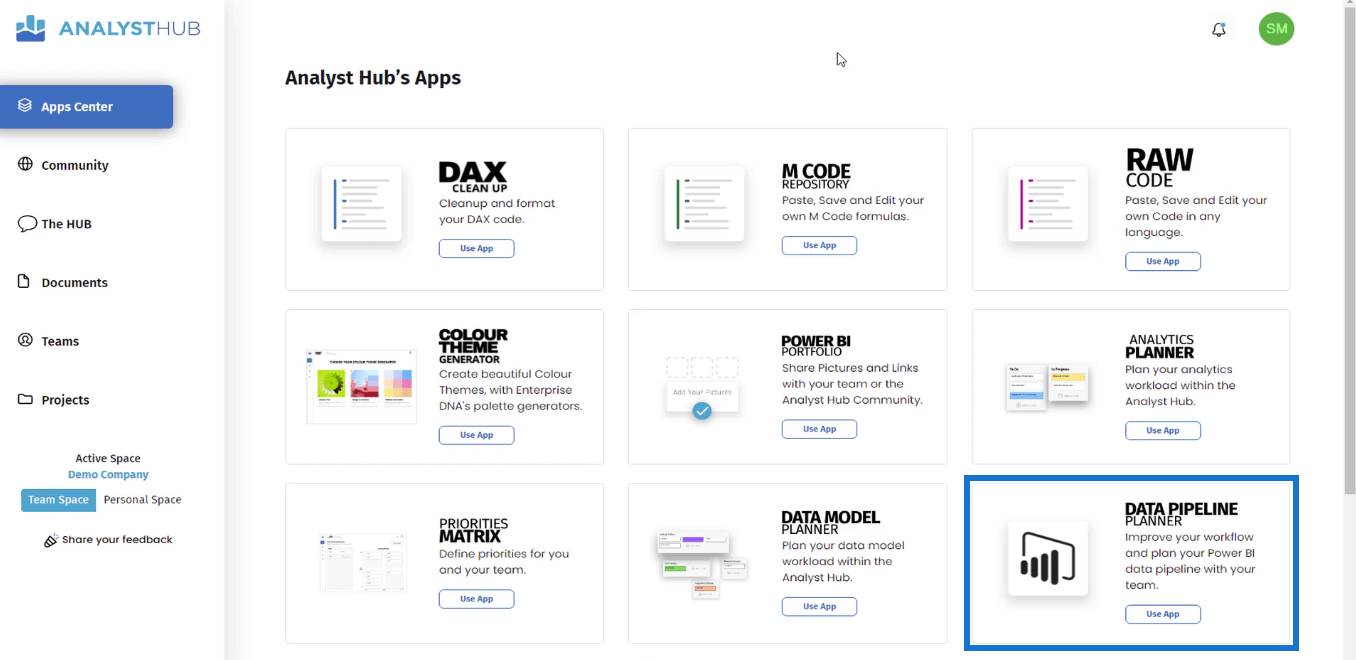Click the Power BI Portfolio title
Viewport: 1356px width, 660px height.
816,346
